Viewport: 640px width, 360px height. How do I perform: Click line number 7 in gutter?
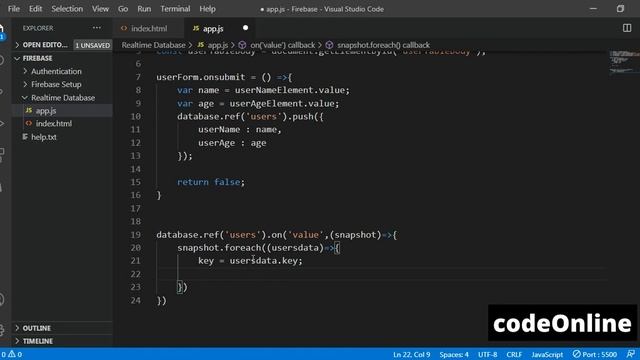pyautogui.click(x=138, y=77)
